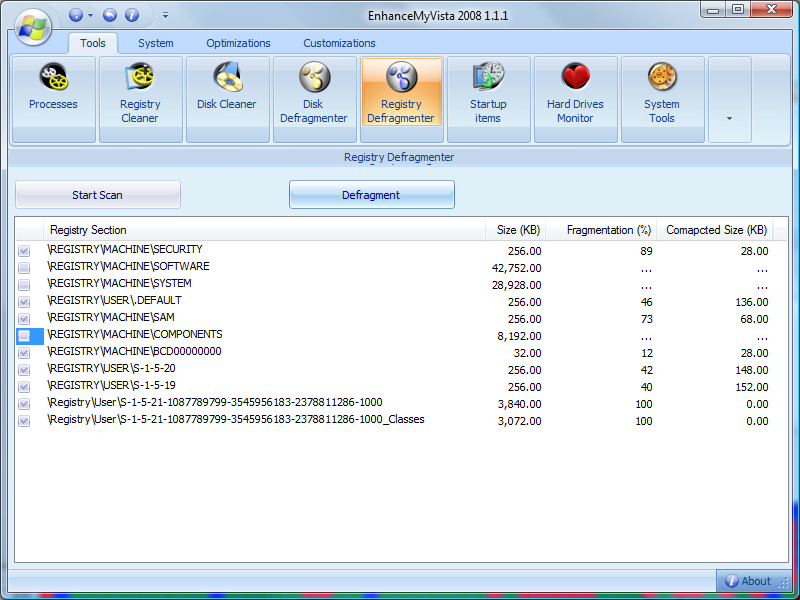Image resolution: width=800 pixels, height=600 pixels.
Task: Open the Startup items tool
Action: [x=488, y=99]
